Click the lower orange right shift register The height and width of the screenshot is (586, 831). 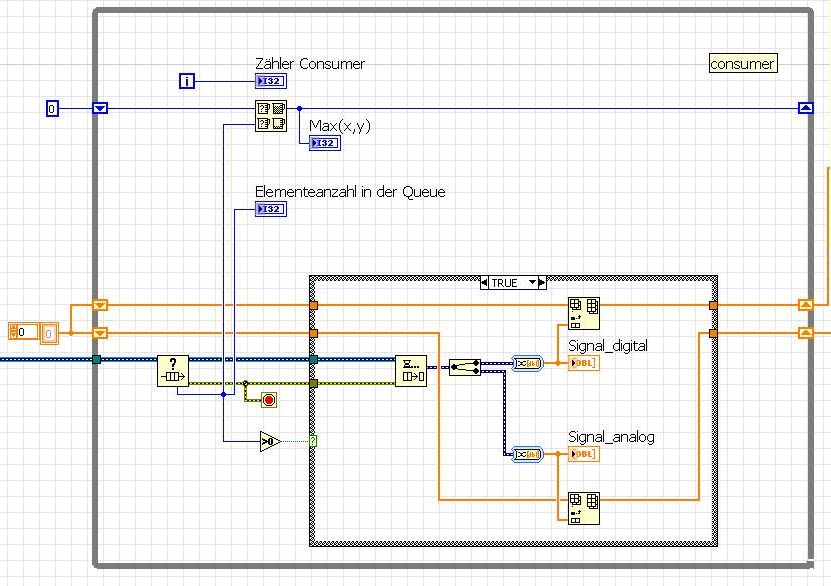[x=806, y=333]
